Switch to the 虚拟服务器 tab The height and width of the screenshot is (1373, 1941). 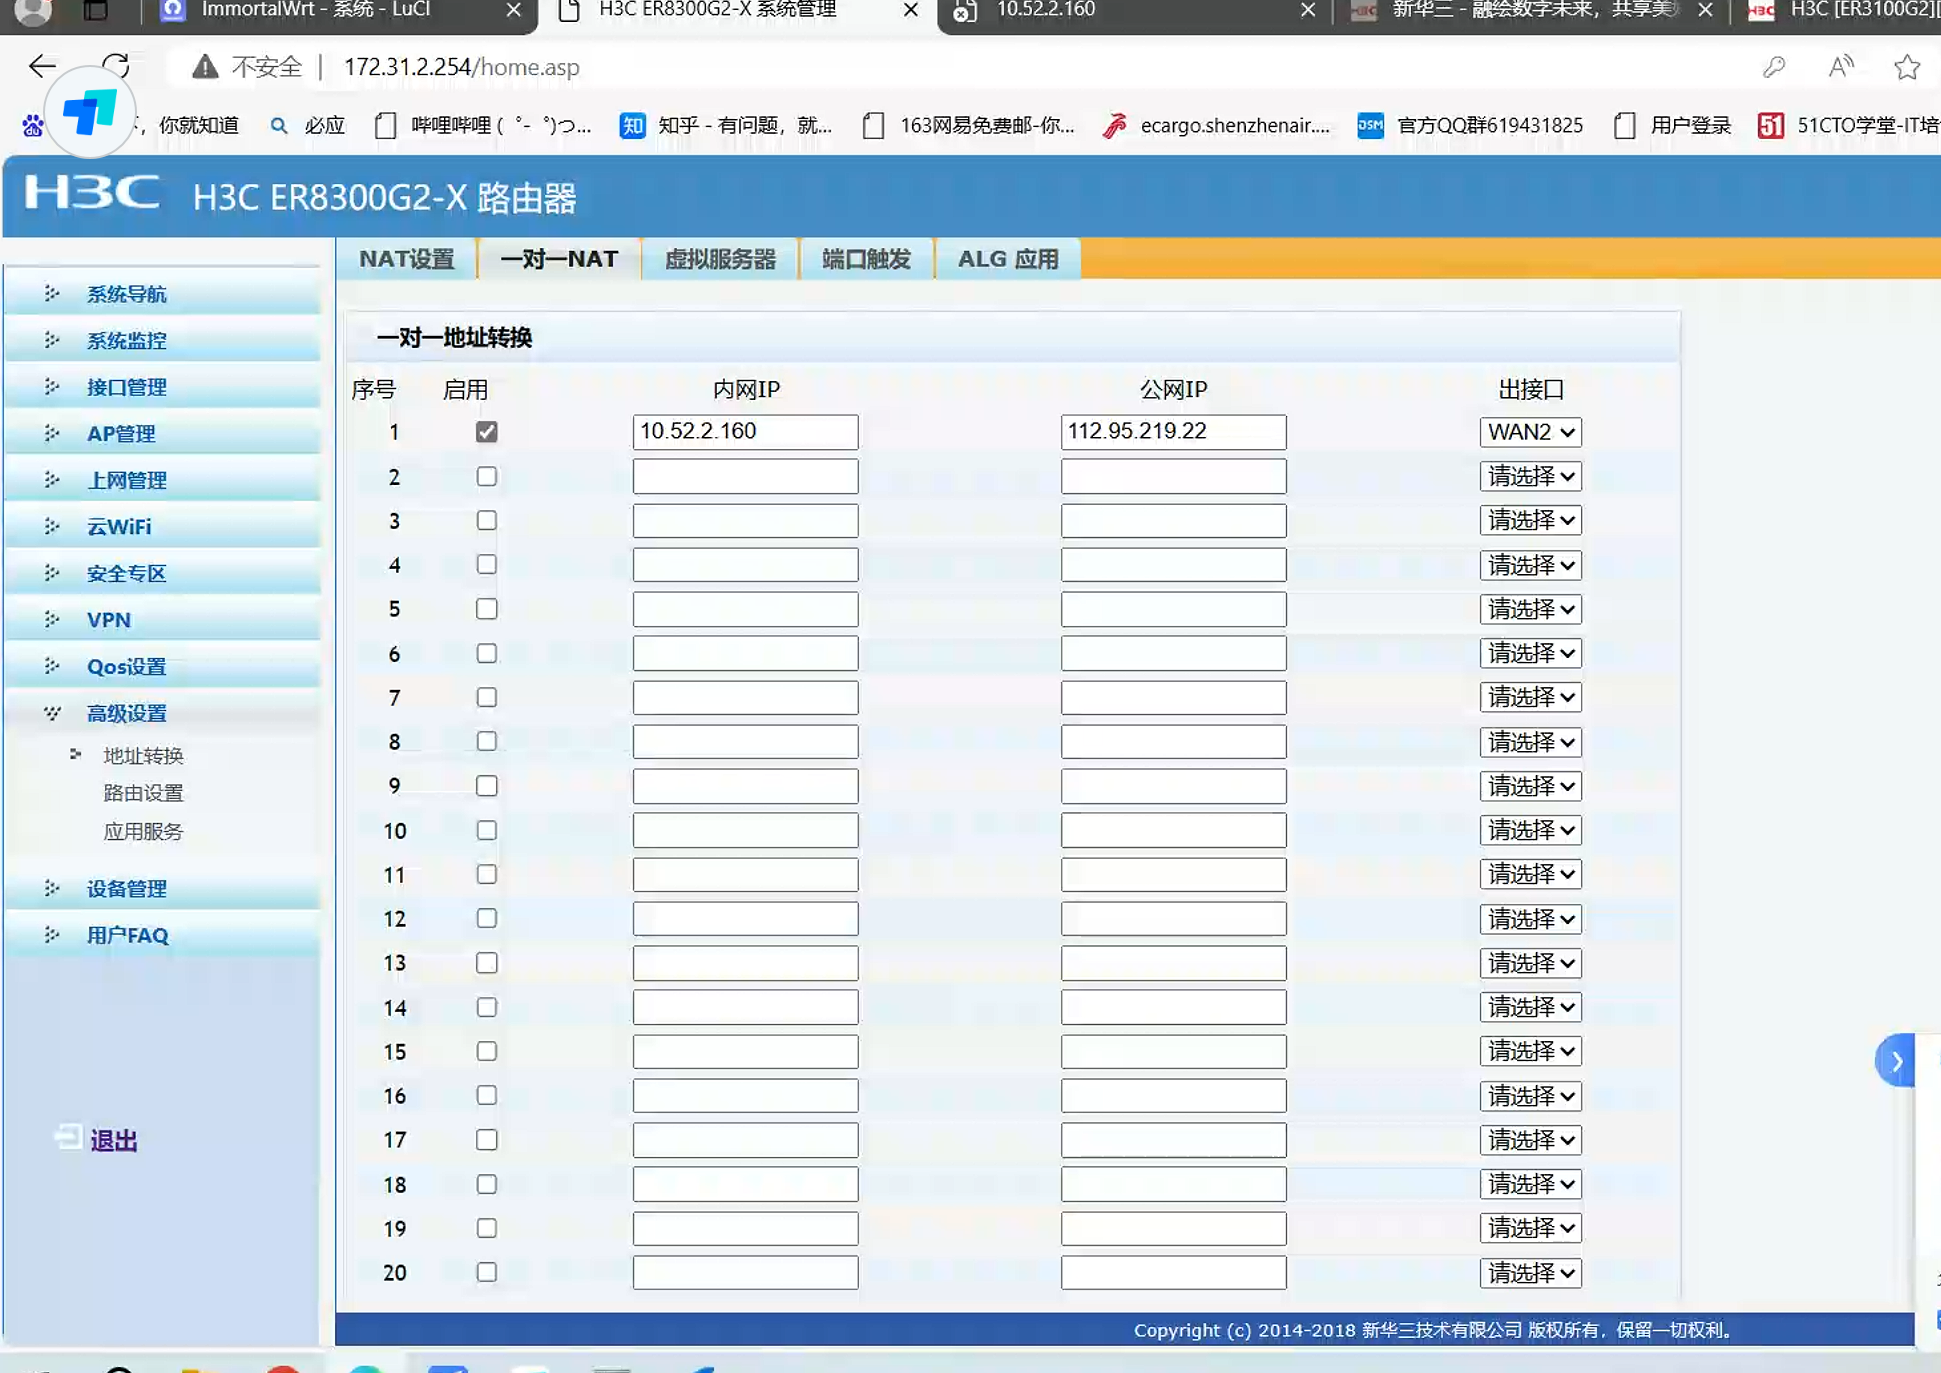pos(720,259)
